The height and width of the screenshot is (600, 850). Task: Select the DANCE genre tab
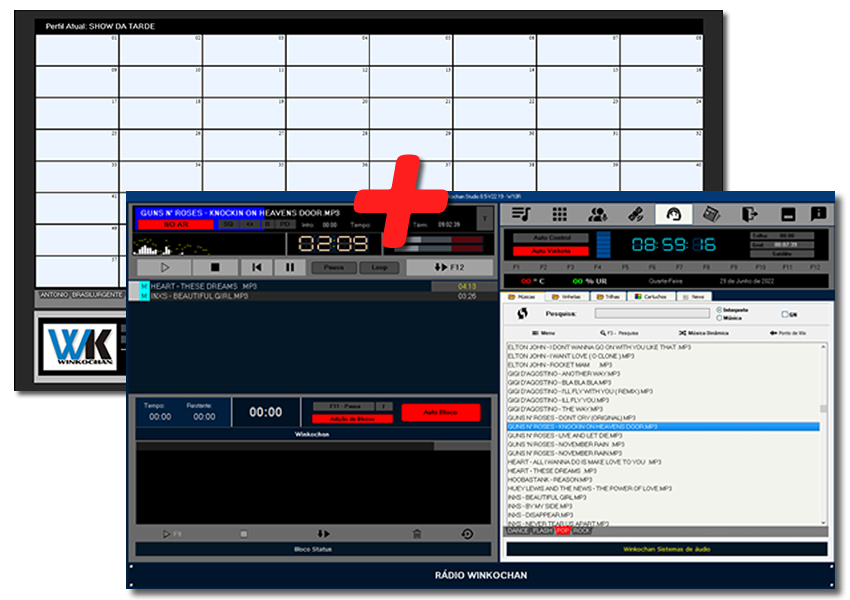point(517,531)
